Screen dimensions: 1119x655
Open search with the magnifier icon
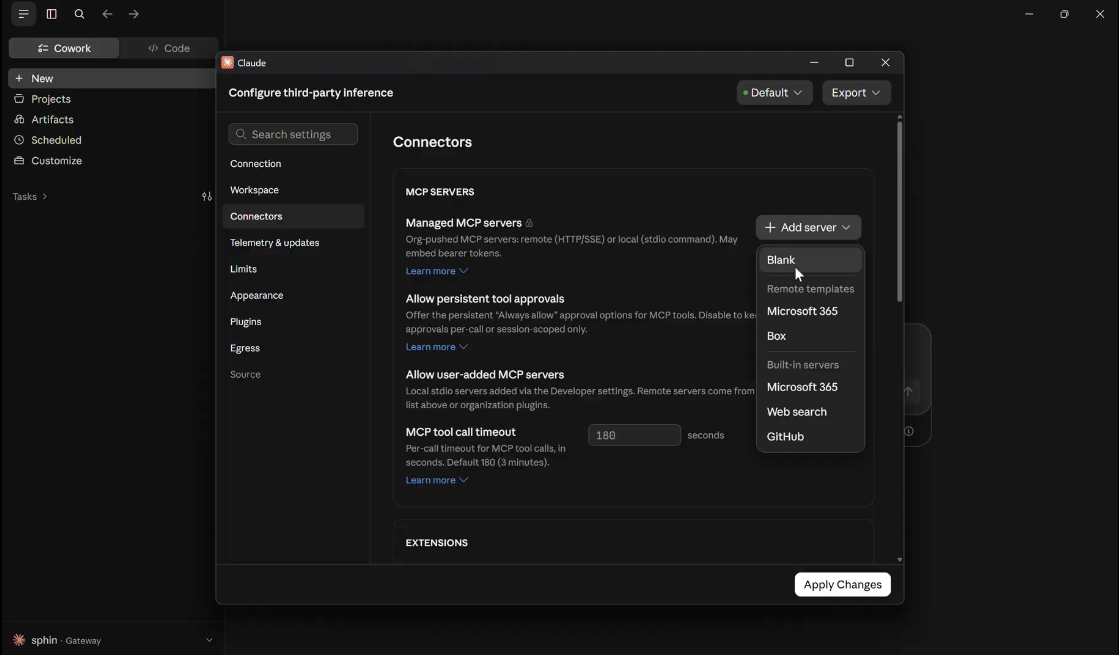click(79, 14)
